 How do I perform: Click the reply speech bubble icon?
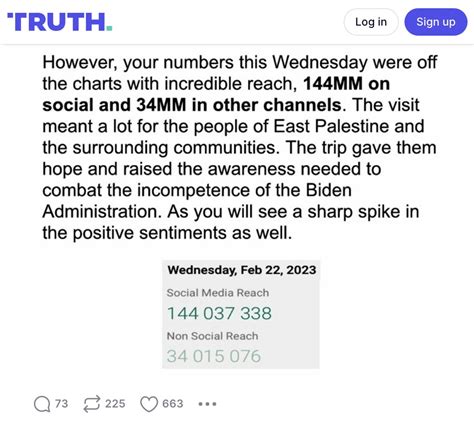42,404
